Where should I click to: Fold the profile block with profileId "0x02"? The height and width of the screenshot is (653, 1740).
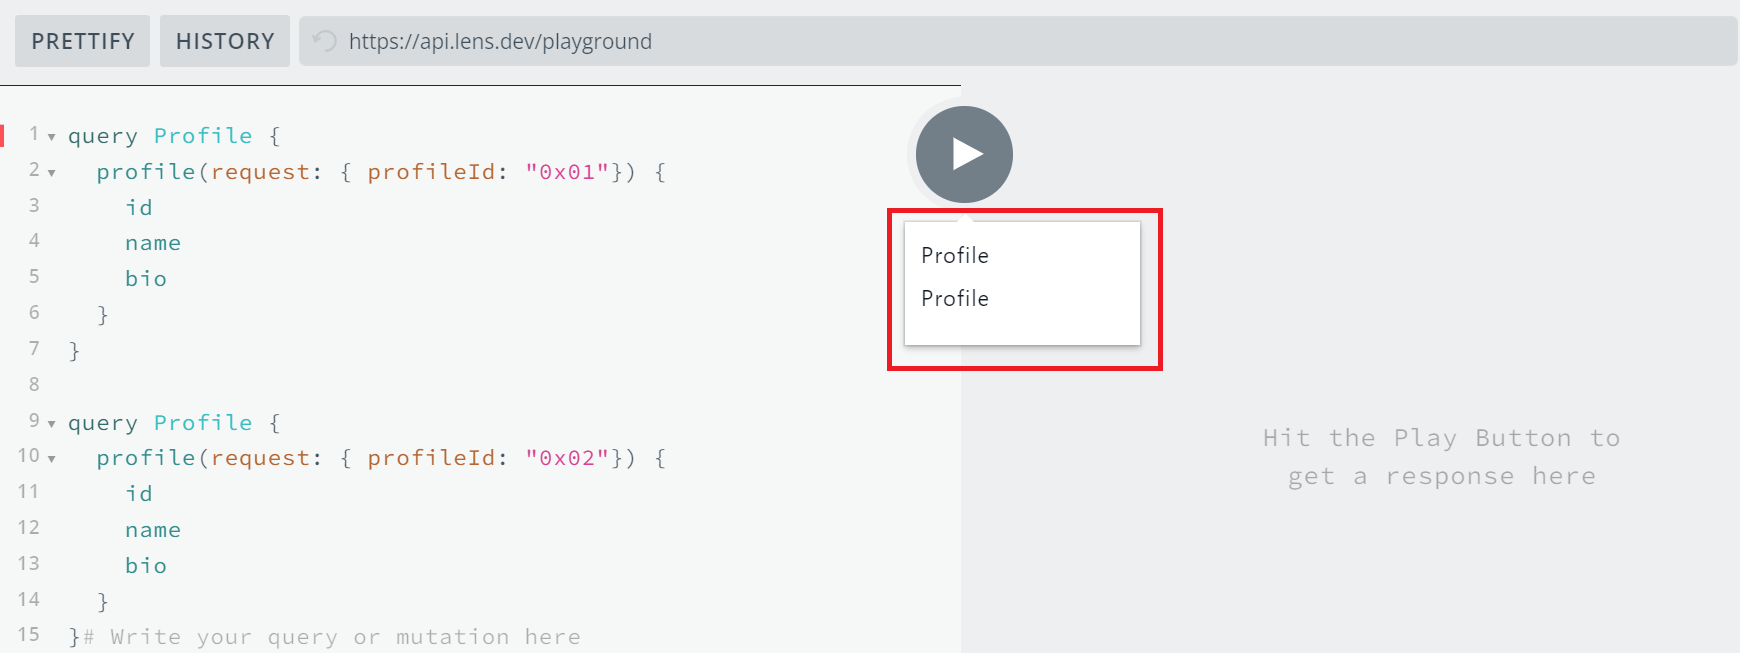pos(51,459)
